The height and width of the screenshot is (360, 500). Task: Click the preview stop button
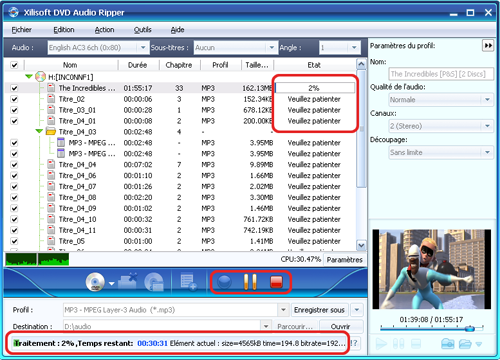tap(416, 343)
